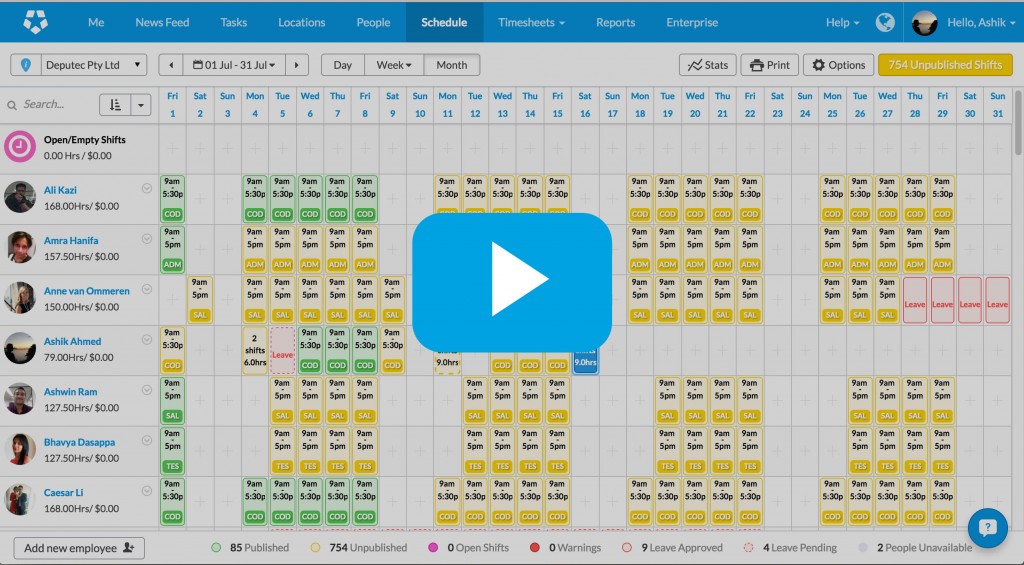This screenshot has height=565, width=1024.
Task: Open the sort order icon button
Action: point(115,104)
